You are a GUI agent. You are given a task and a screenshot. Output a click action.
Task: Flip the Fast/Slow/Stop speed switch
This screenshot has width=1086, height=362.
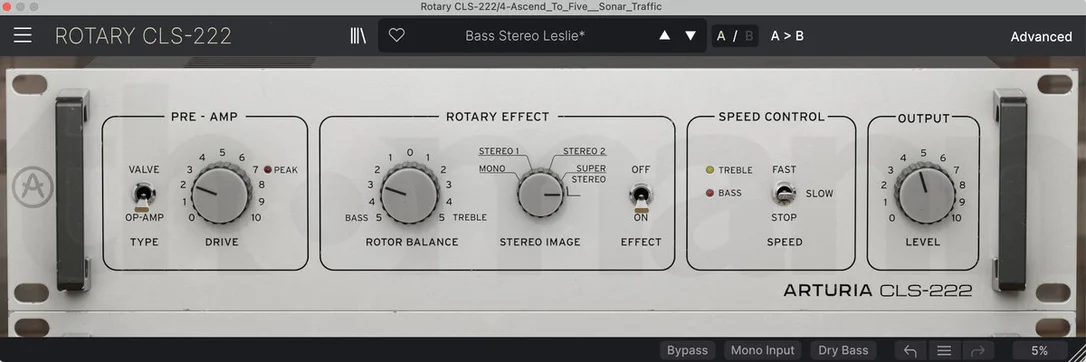pyautogui.click(x=784, y=194)
